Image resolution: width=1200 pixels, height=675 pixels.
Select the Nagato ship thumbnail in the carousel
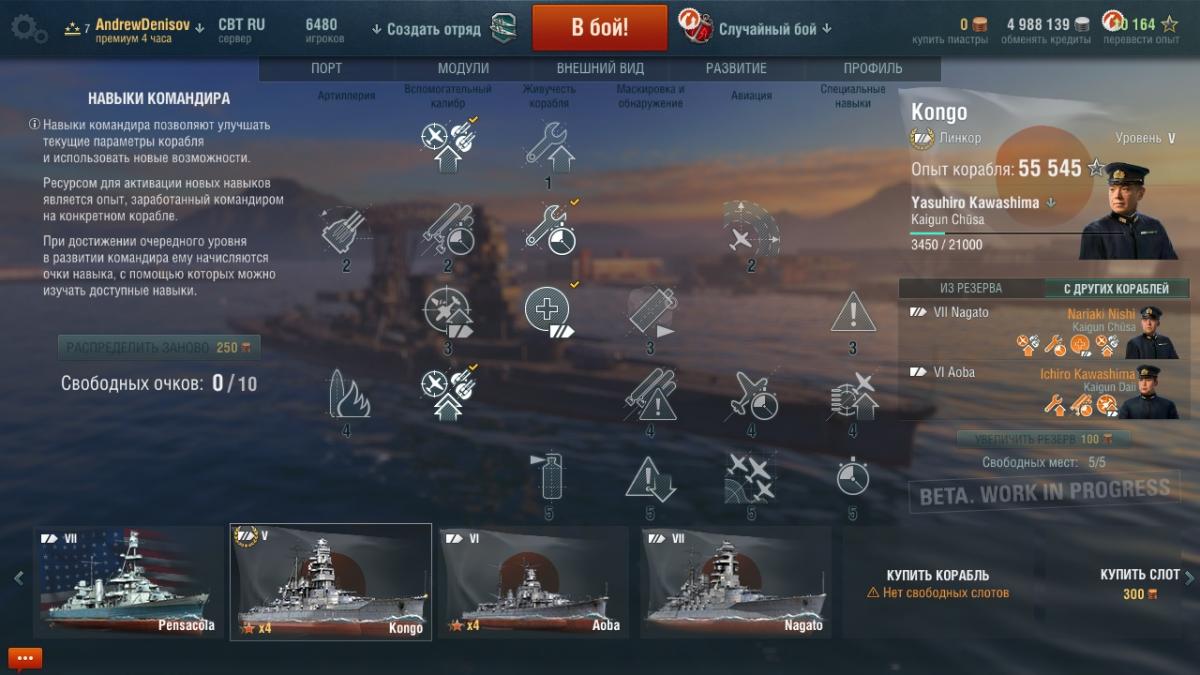click(x=736, y=580)
